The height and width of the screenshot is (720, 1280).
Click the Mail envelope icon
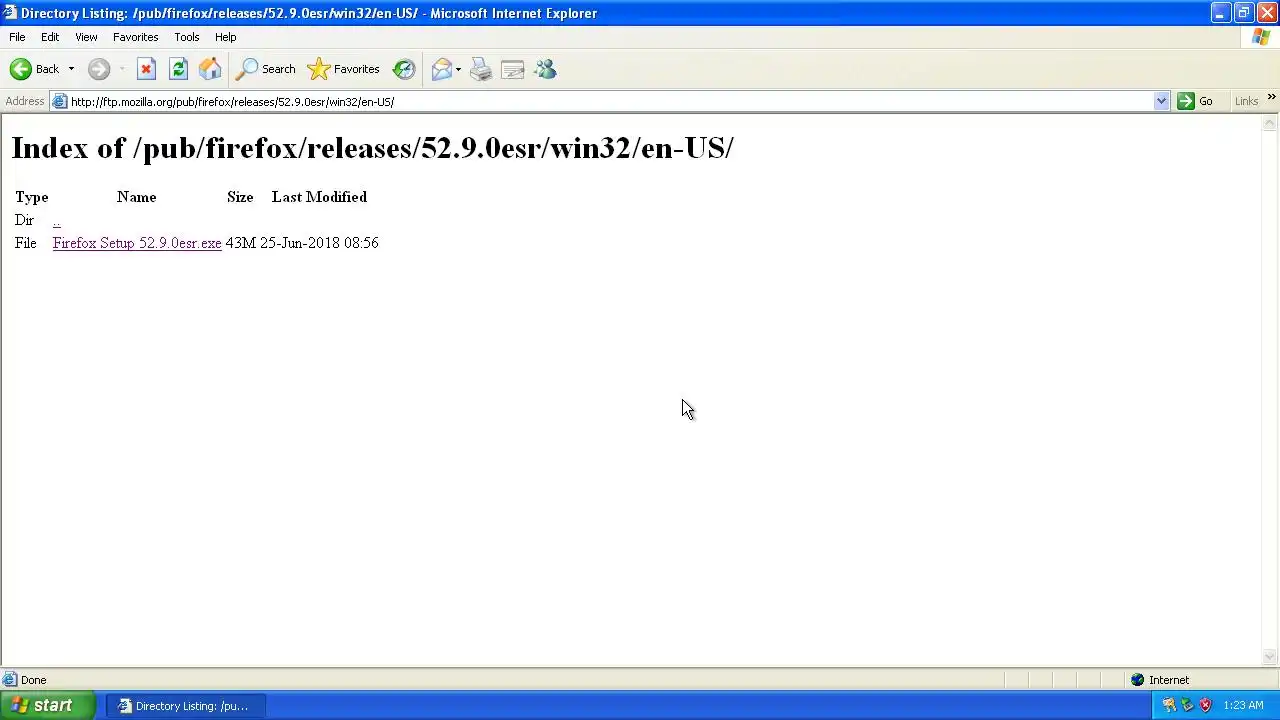441,69
